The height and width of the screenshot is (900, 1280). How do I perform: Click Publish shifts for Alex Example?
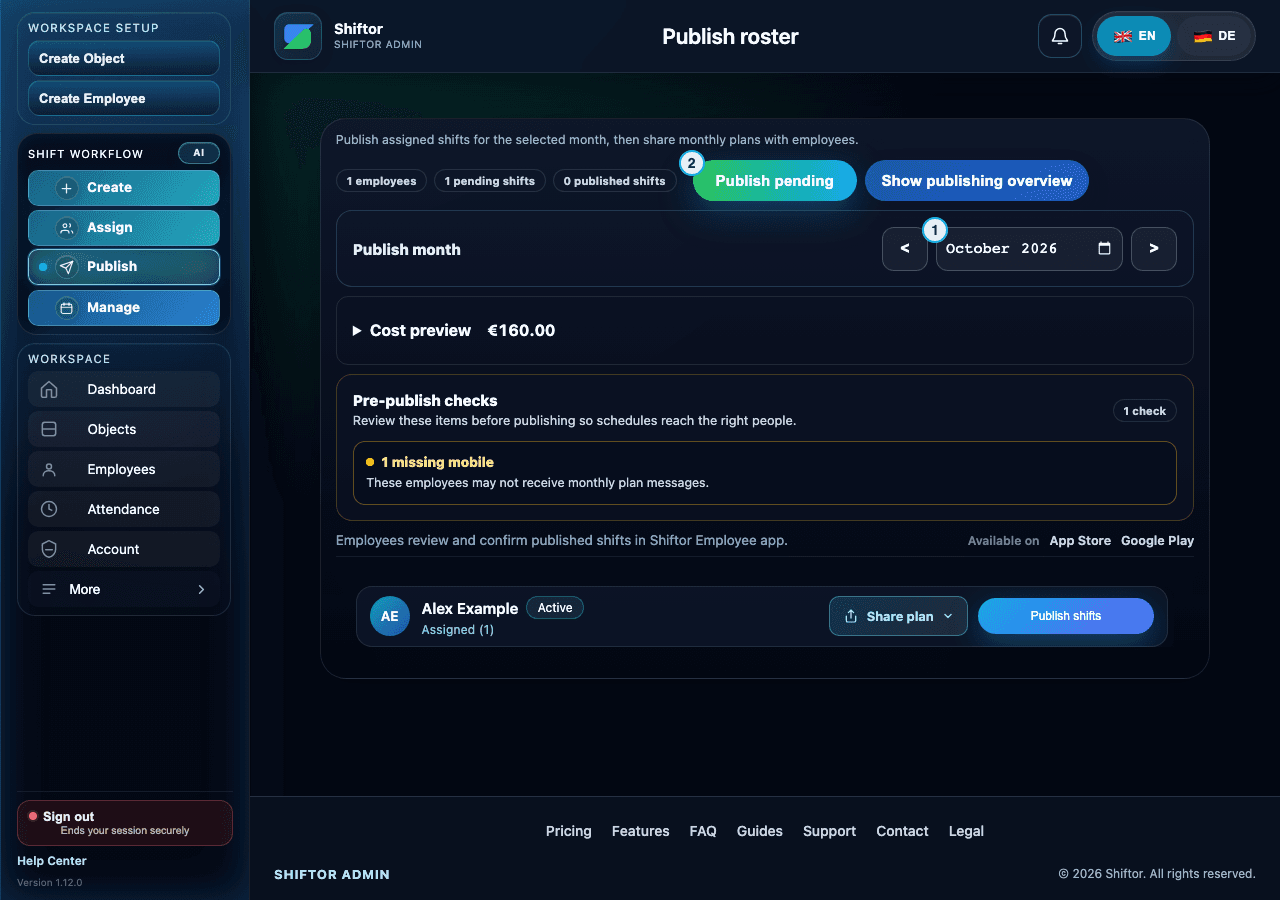pos(1066,616)
